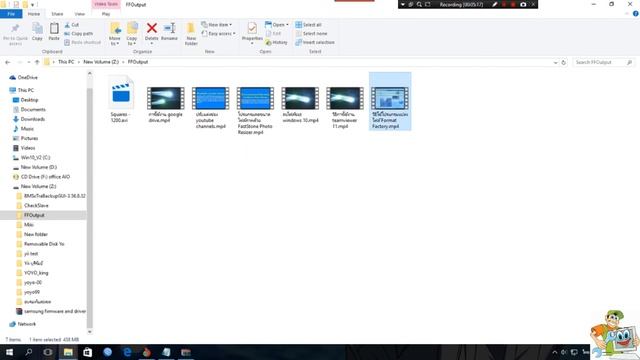This screenshot has width=640, height=360.
Task: Click the Video Tools contextual tab
Action: click(106, 4)
